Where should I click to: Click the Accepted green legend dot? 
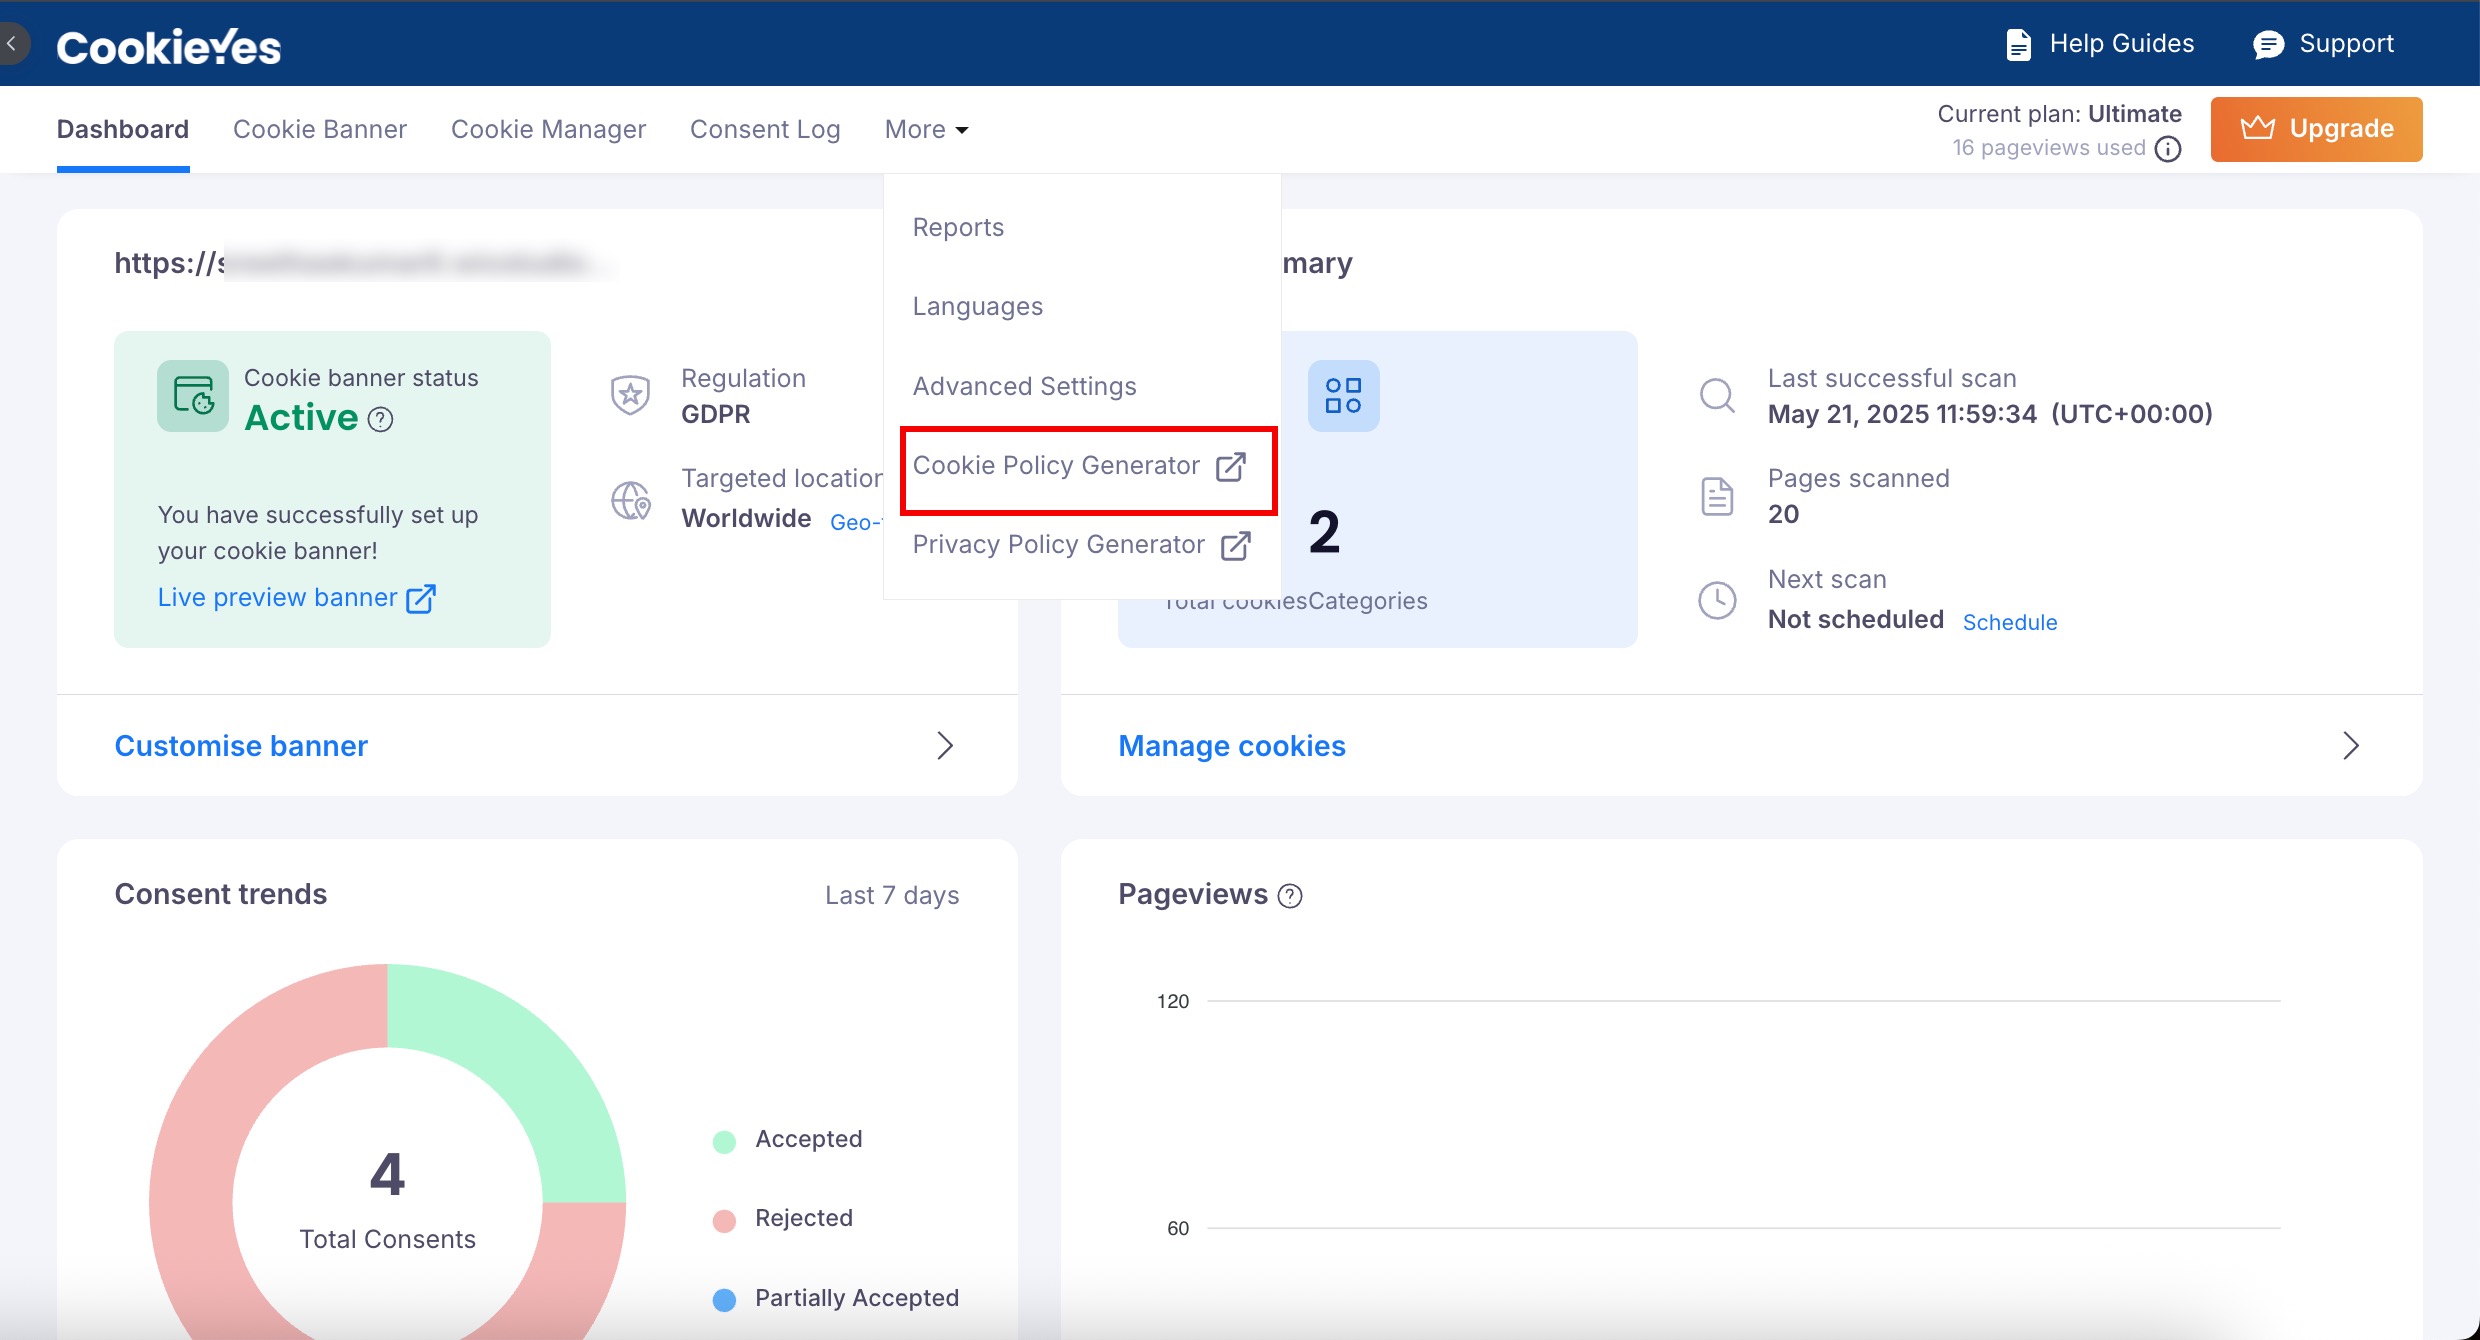(724, 1142)
